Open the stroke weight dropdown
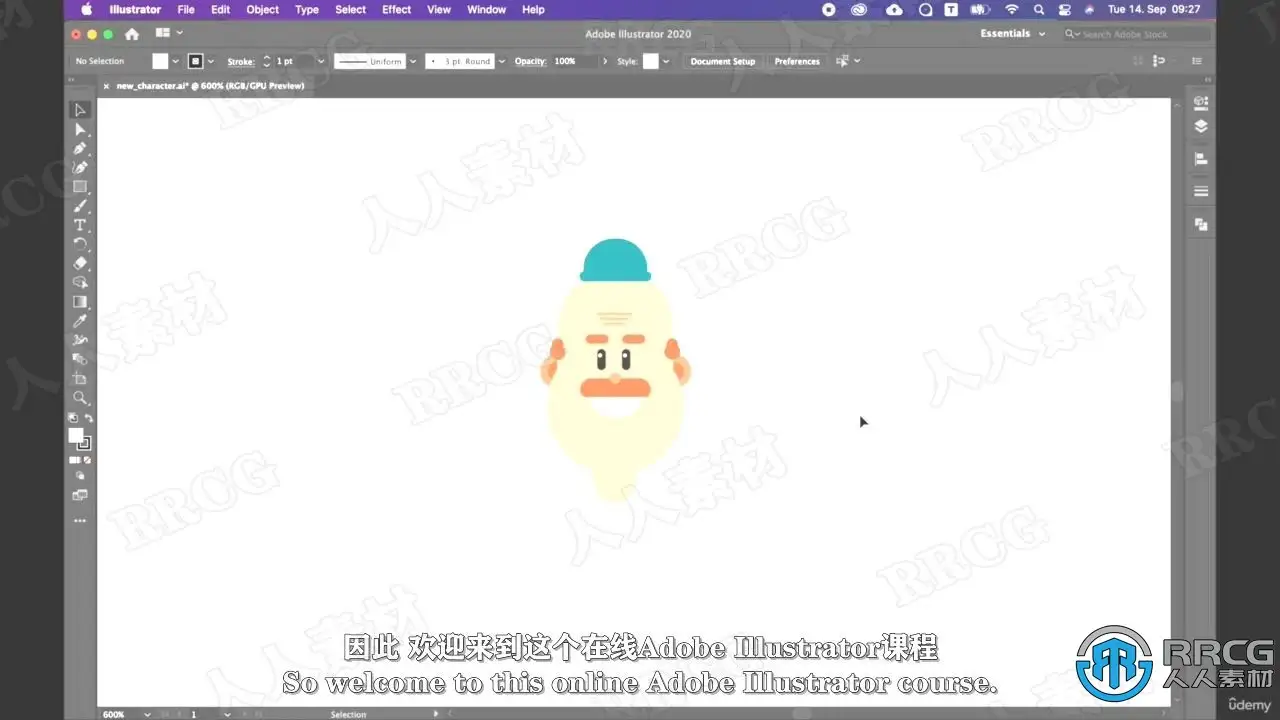Viewport: 1280px width, 720px height. click(320, 61)
